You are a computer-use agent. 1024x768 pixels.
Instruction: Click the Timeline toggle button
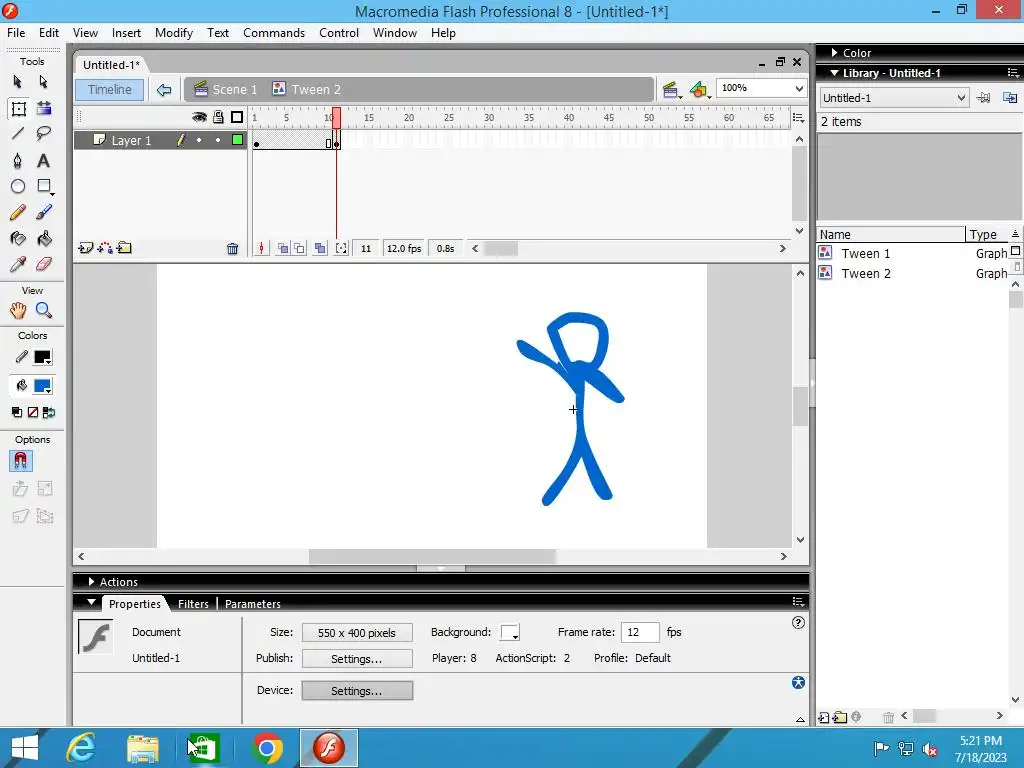(x=110, y=90)
